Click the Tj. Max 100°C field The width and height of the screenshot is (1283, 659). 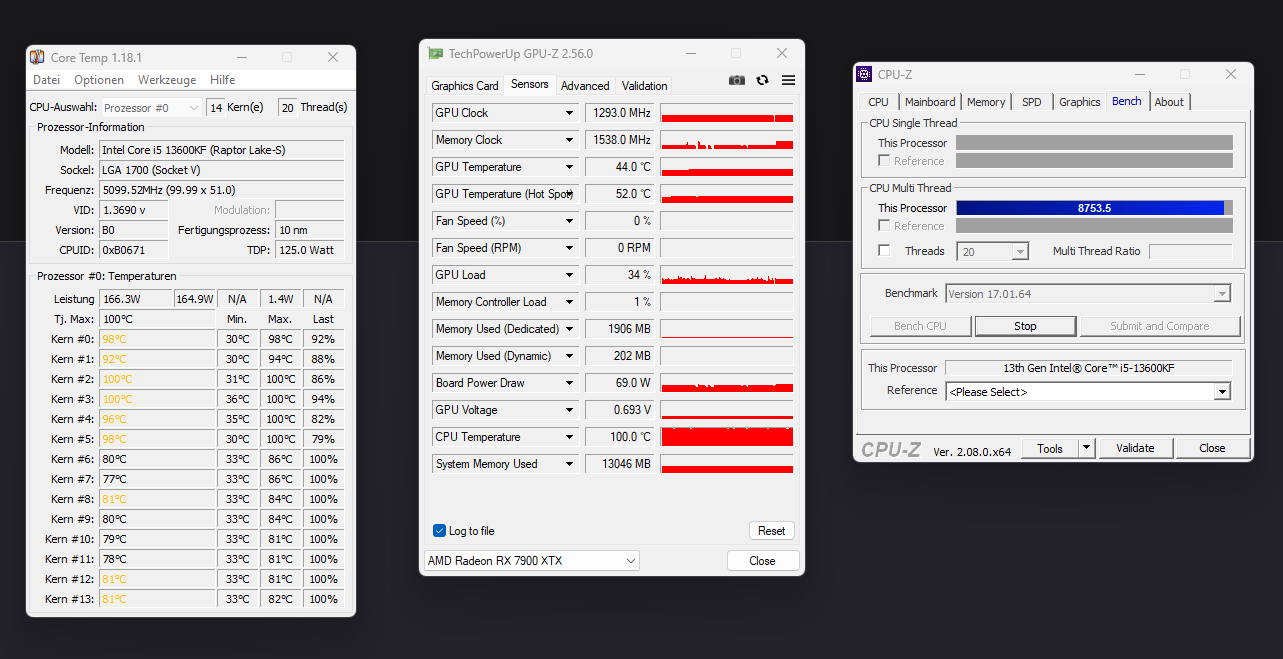[x=157, y=319]
